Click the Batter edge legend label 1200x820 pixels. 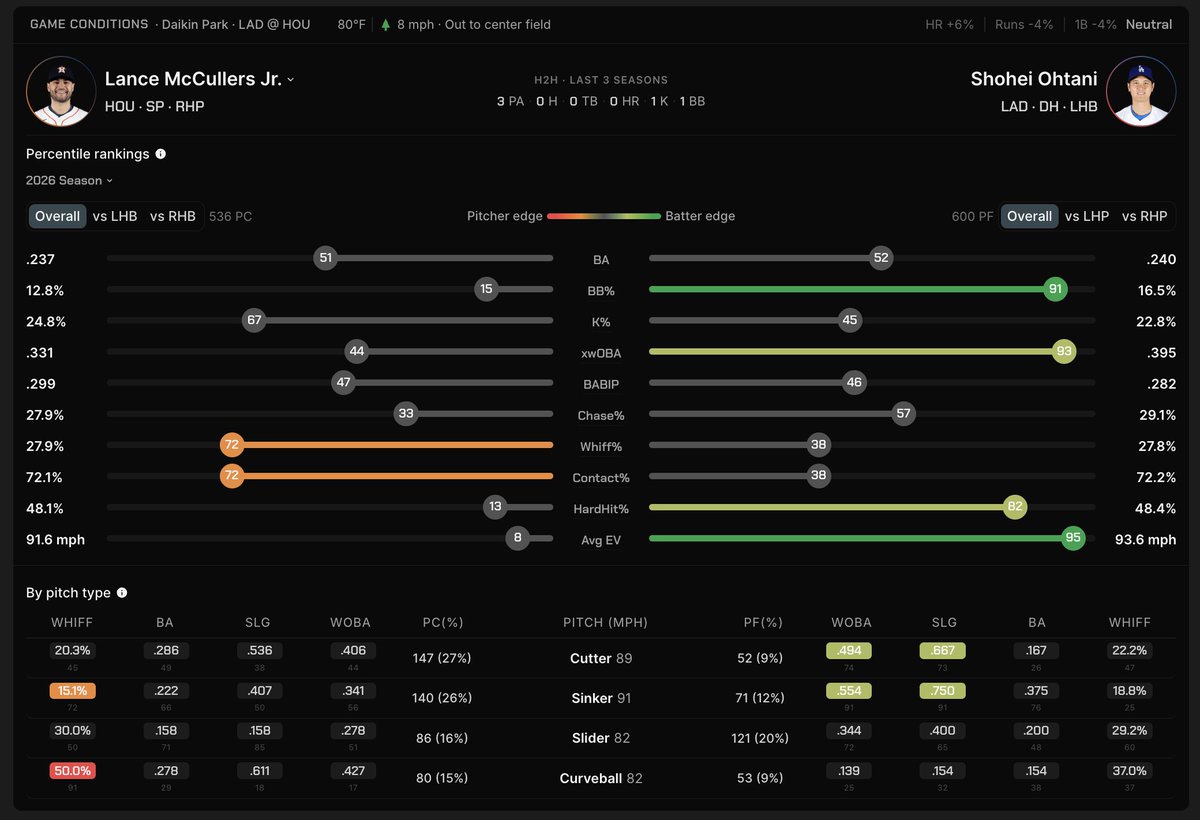700,216
